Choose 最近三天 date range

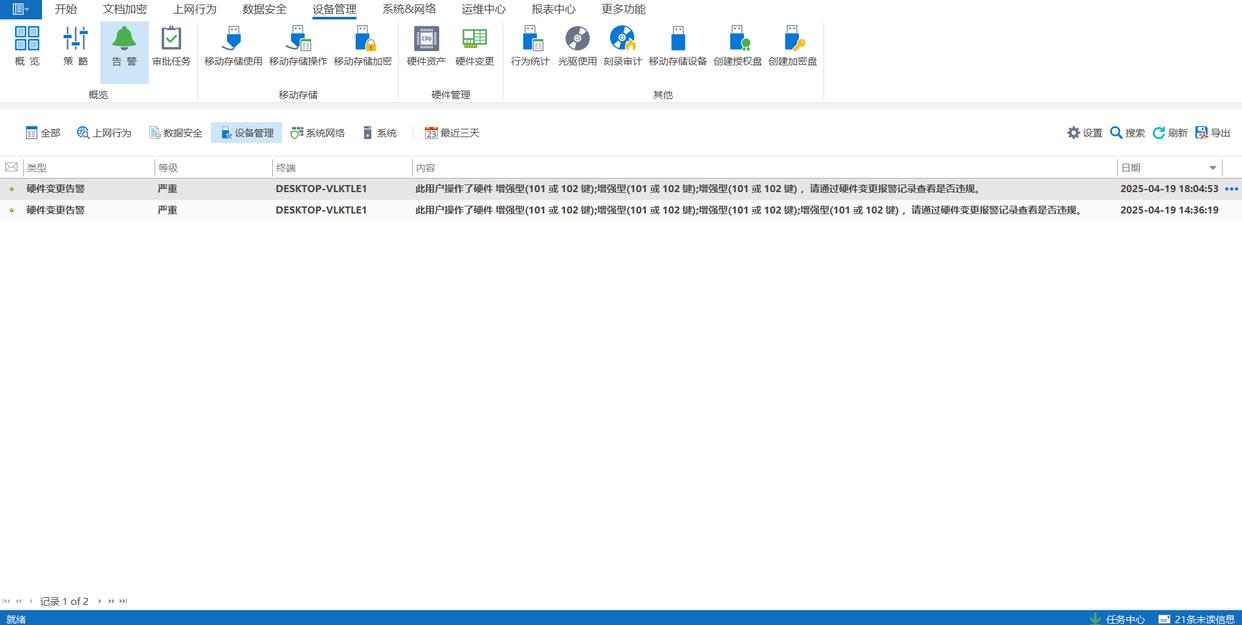[x=452, y=133]
